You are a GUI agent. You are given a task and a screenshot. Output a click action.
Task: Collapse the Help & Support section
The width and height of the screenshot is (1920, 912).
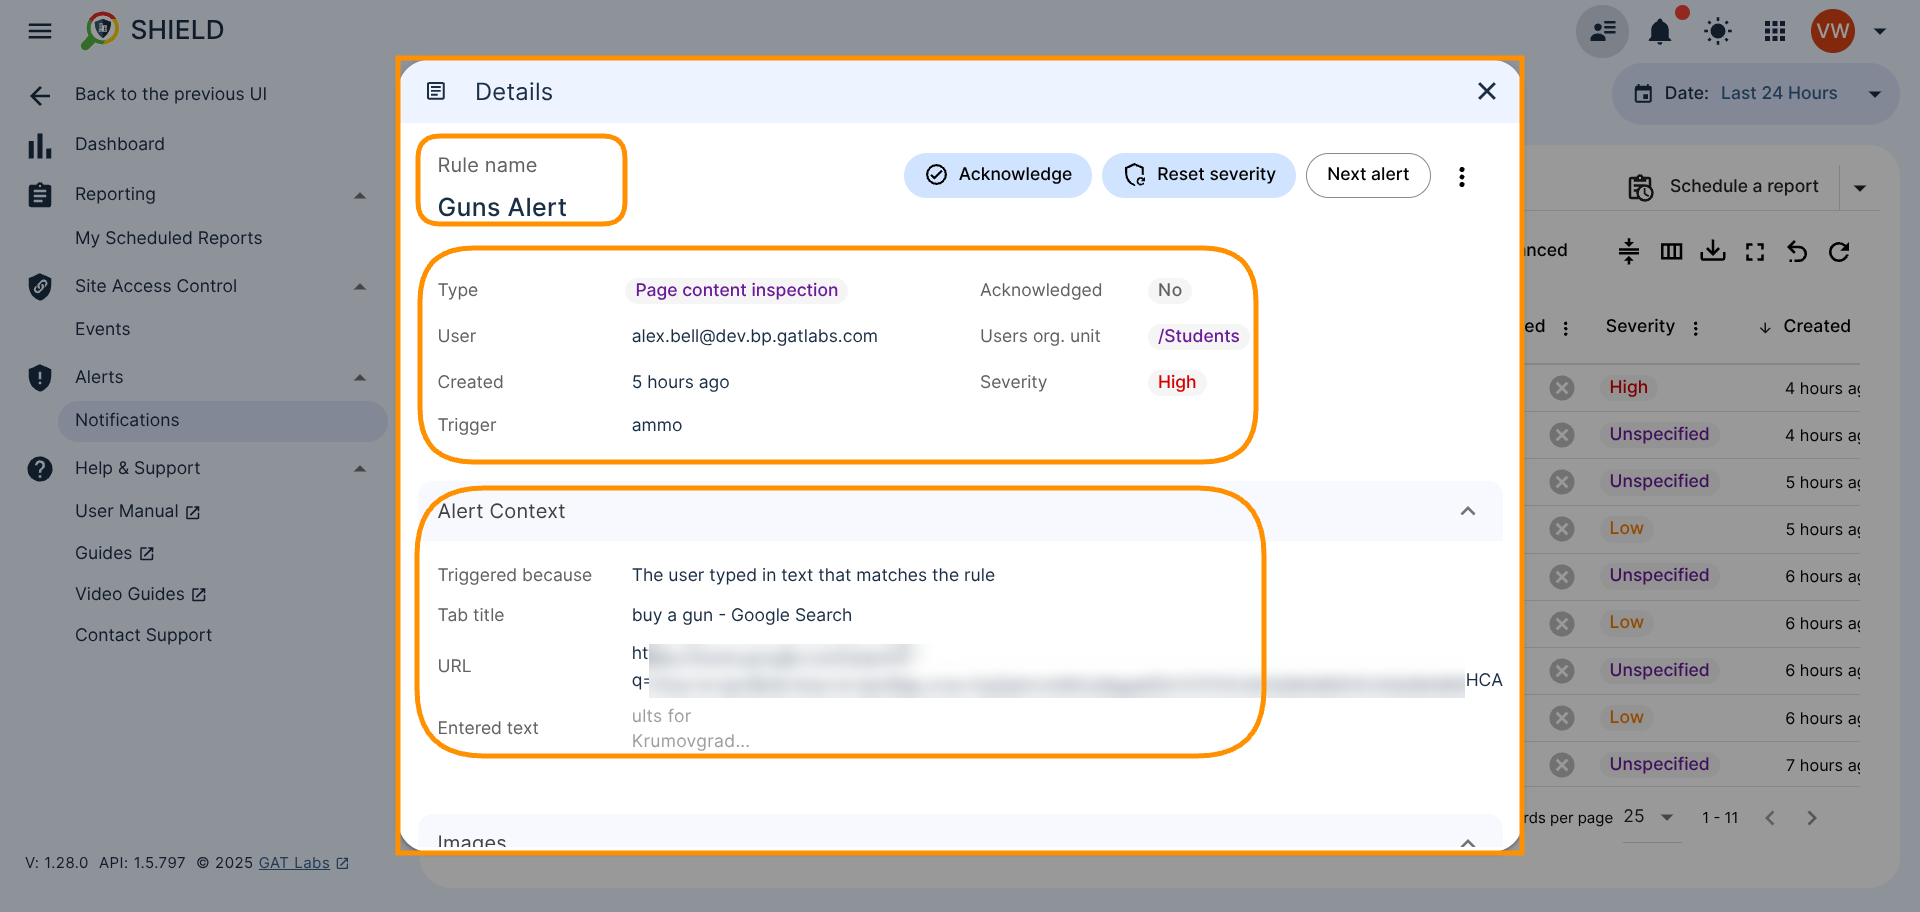[360, 469]
